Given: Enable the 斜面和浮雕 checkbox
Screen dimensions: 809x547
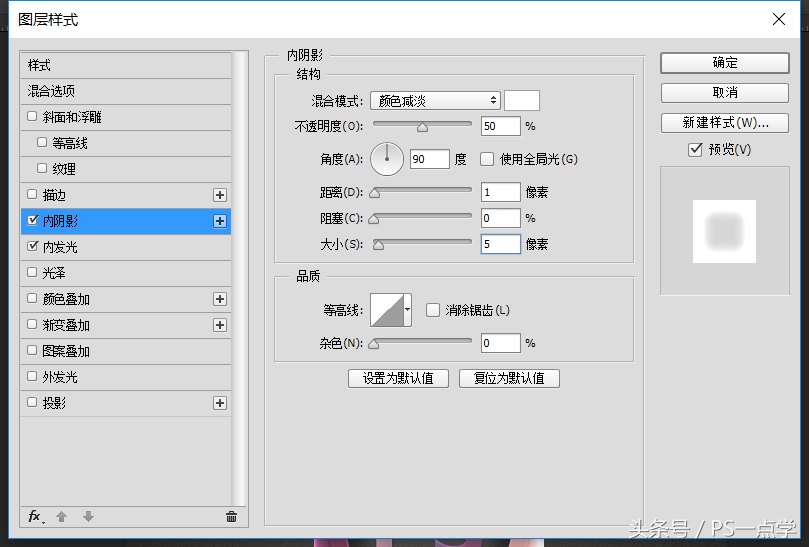Looking at the screenshot, I should point(32,116).
